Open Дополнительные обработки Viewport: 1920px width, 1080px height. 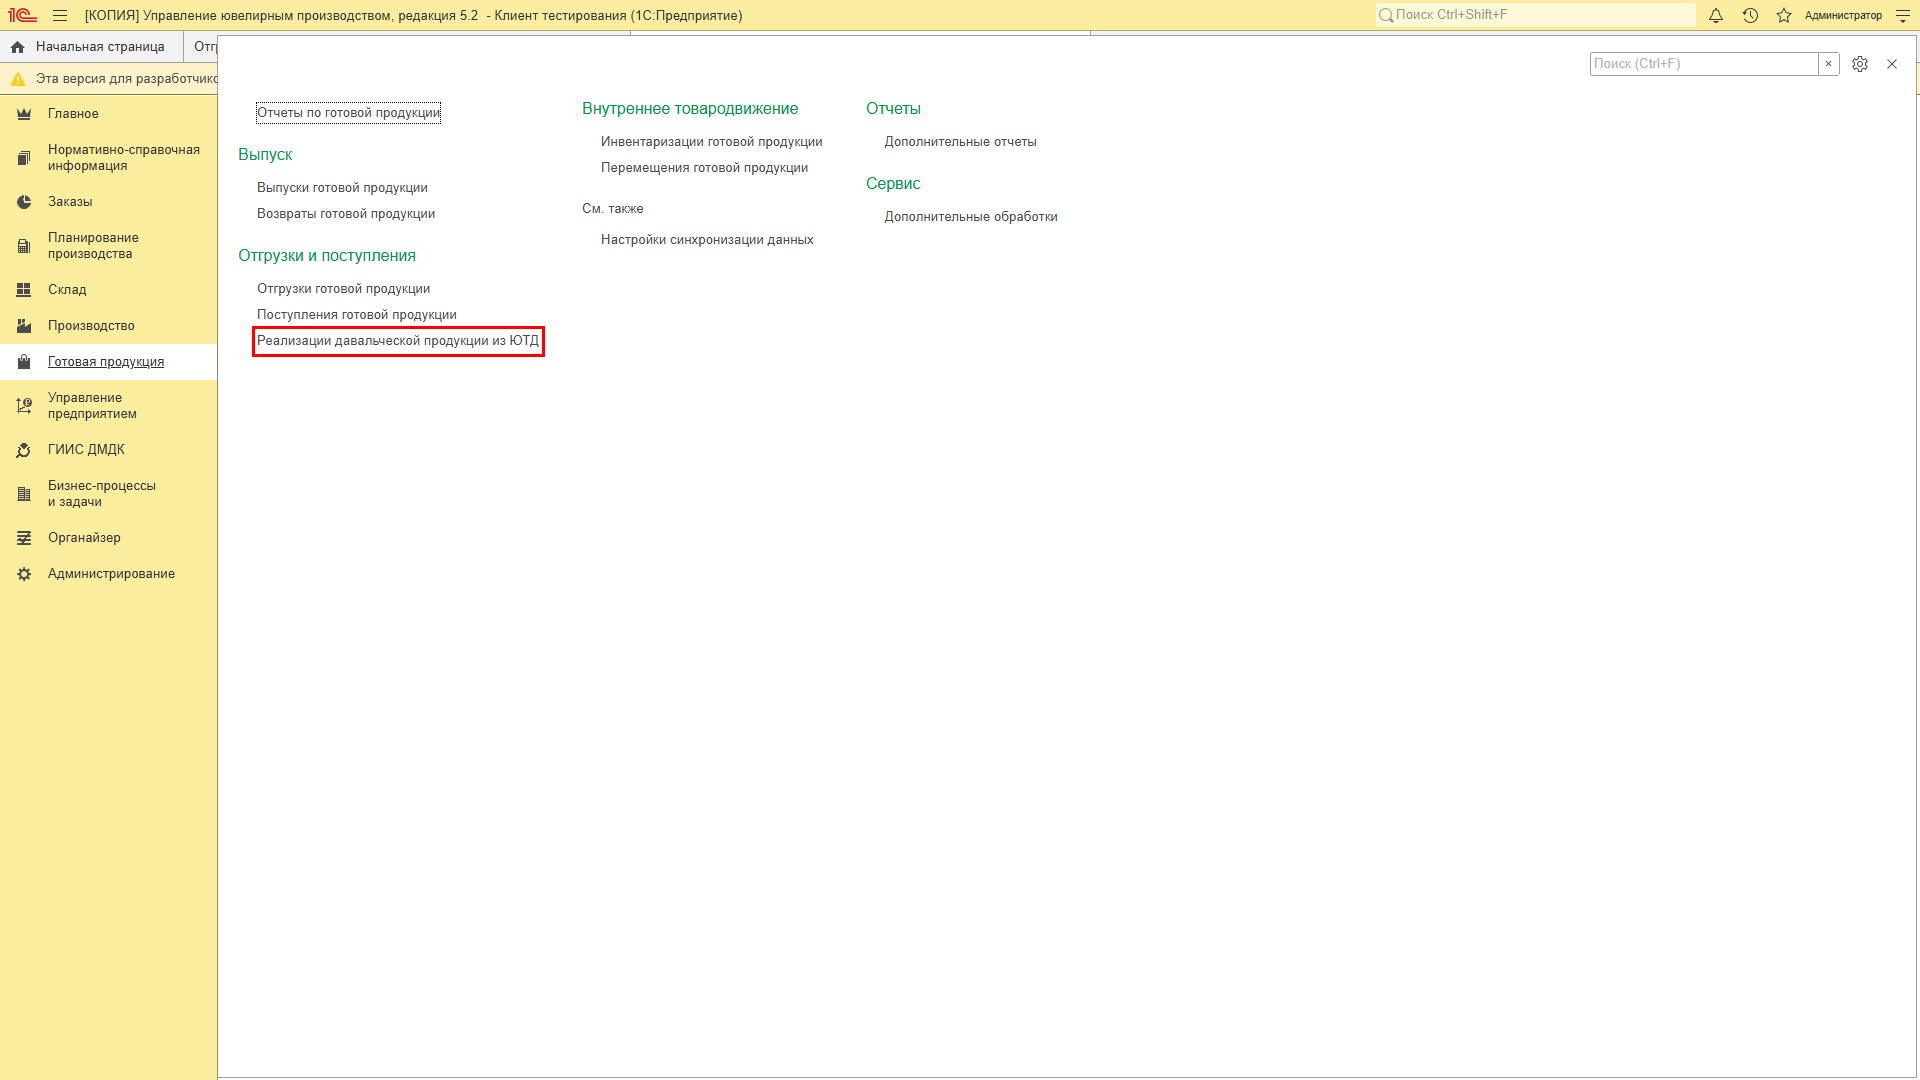[x=970, y=217]
